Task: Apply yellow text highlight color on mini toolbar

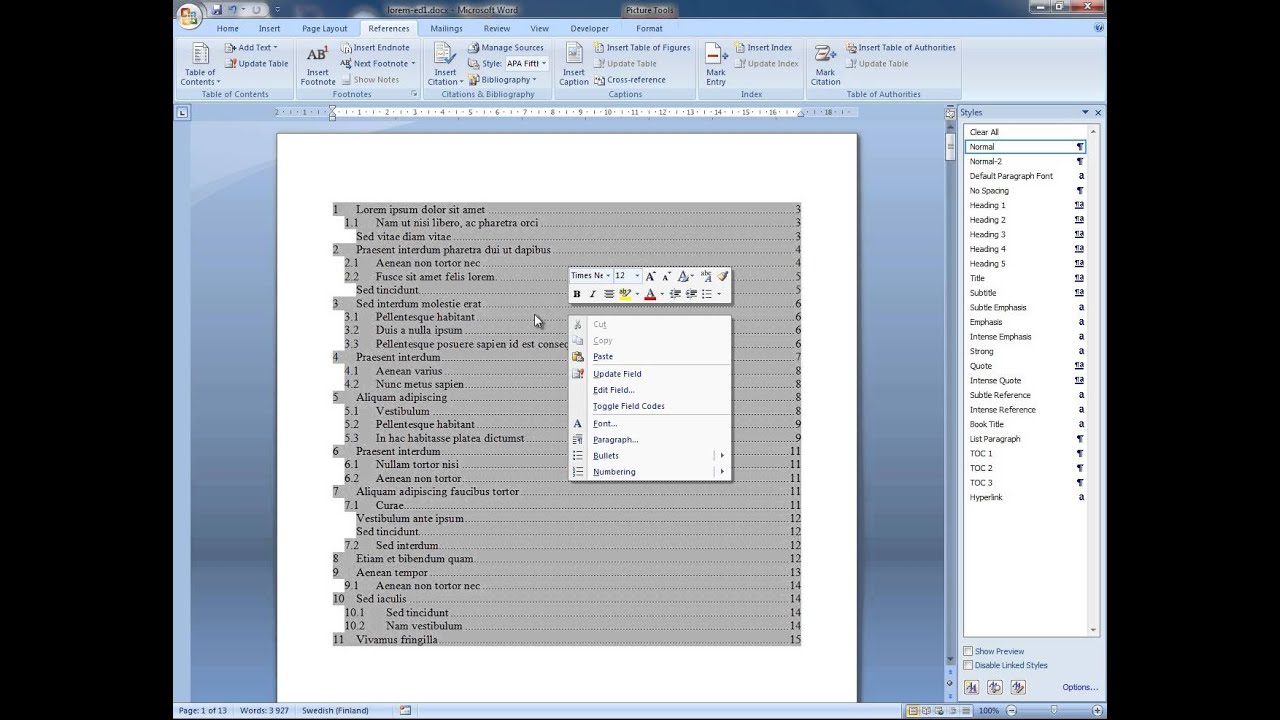Action: pyautogui.click(x=625, y=294)
